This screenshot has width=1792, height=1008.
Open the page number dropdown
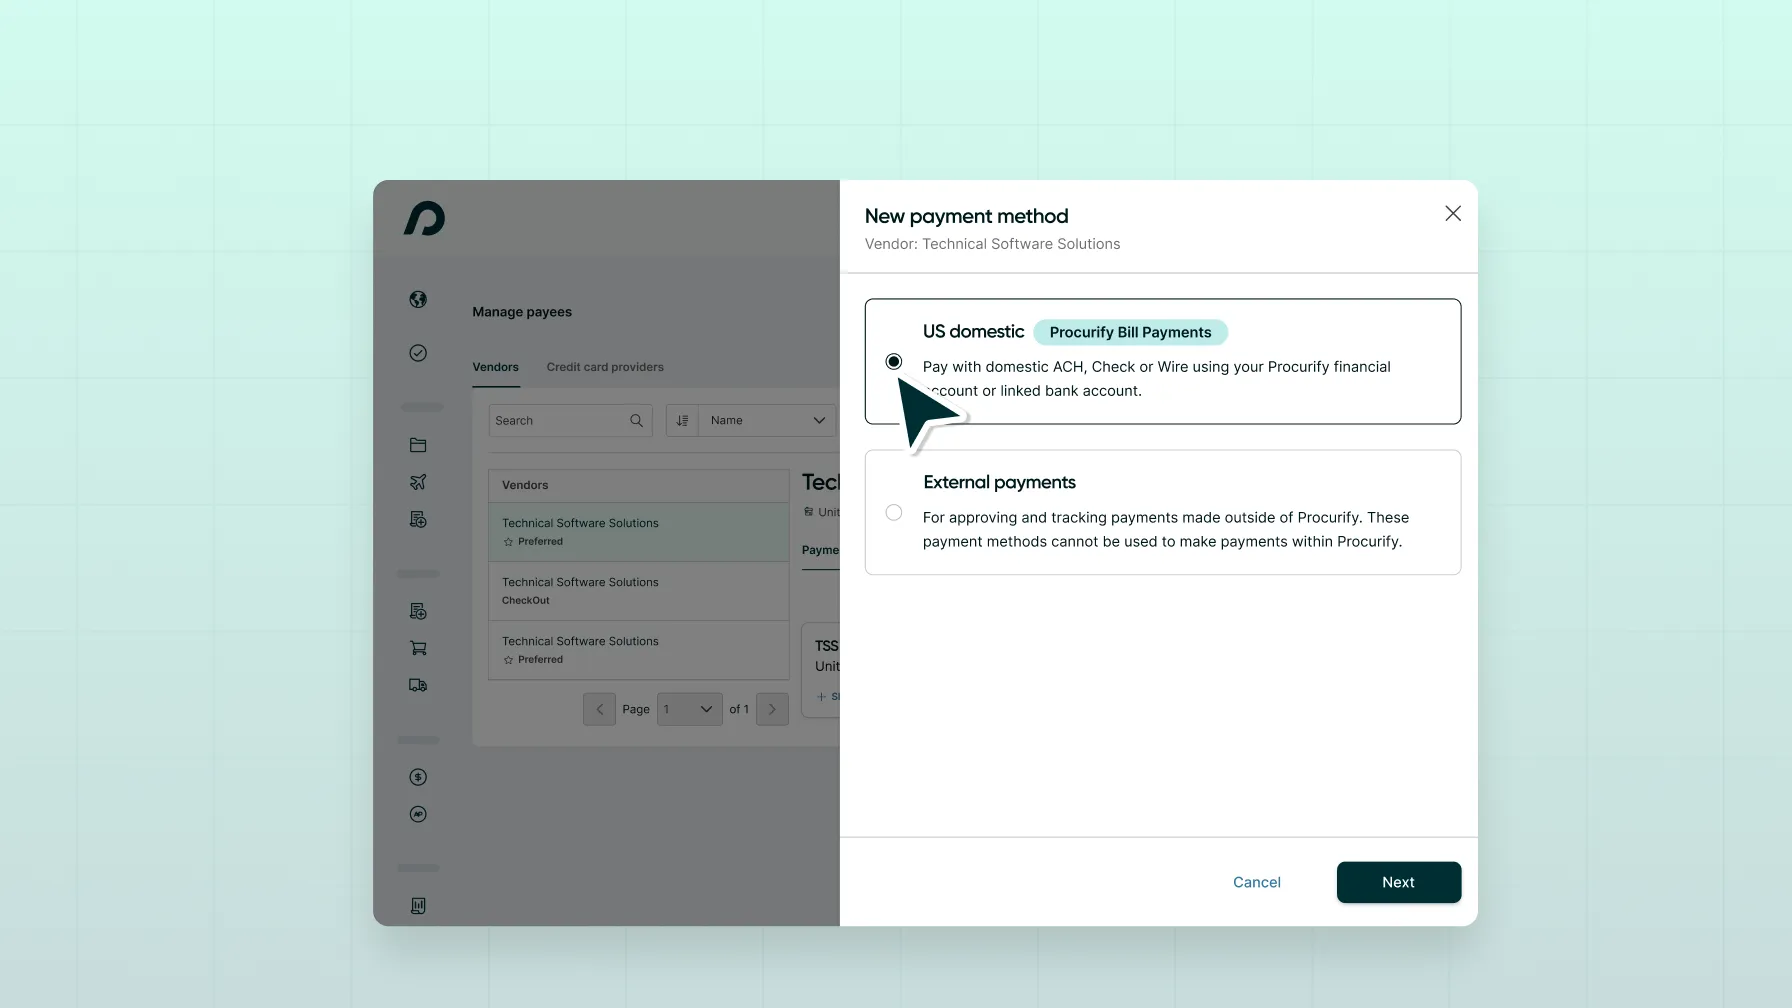(x=689, y=709)
